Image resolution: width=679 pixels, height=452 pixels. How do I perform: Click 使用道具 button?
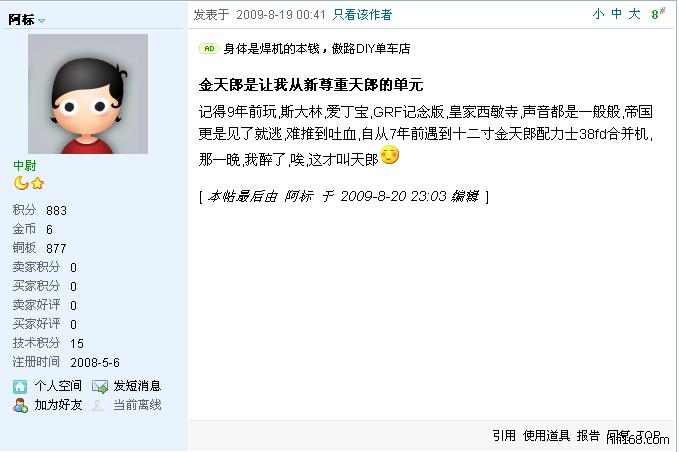click(546, 436)
